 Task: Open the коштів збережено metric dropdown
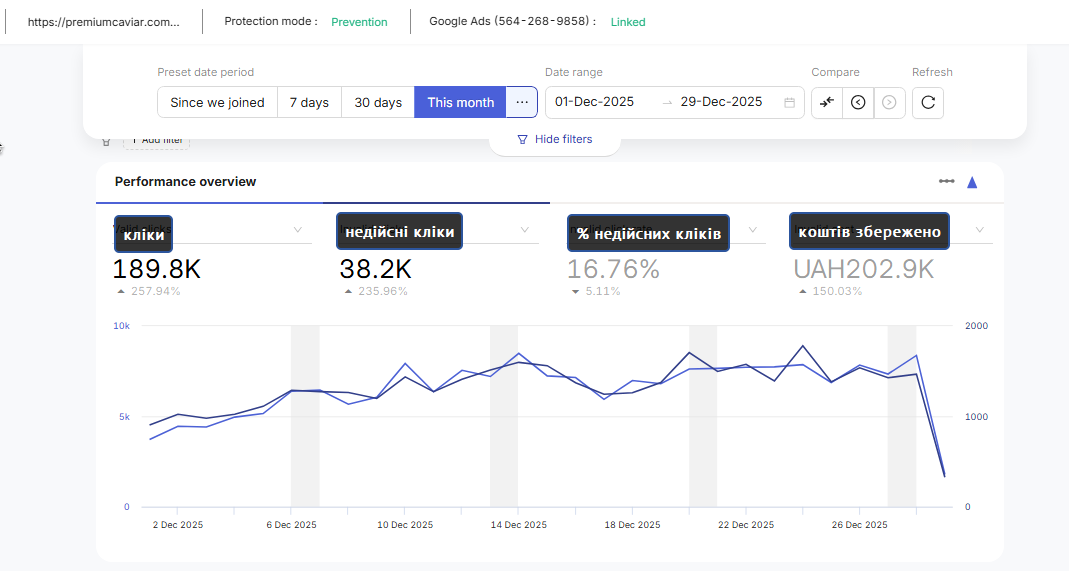point(980,230)
